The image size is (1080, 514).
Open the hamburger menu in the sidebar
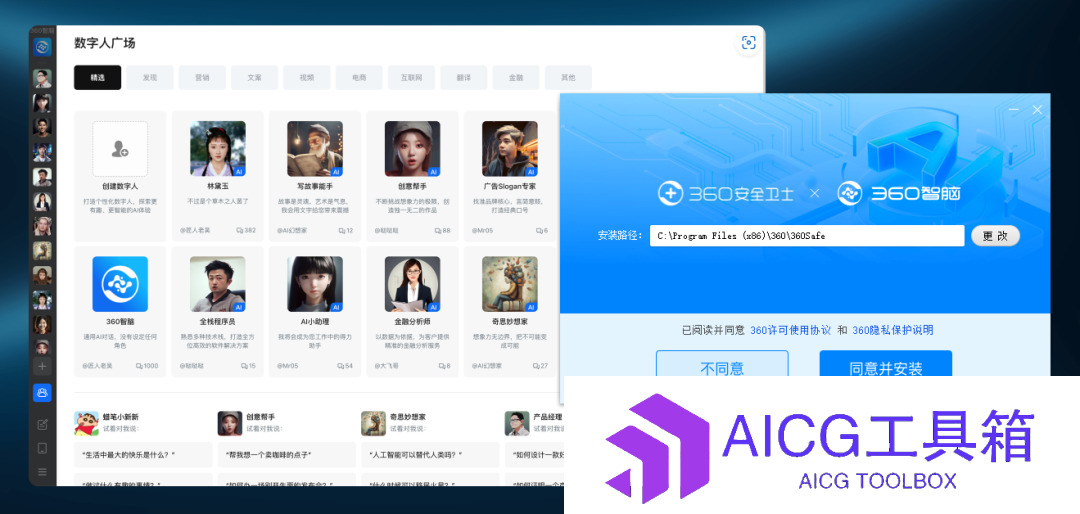pos(42,472)
